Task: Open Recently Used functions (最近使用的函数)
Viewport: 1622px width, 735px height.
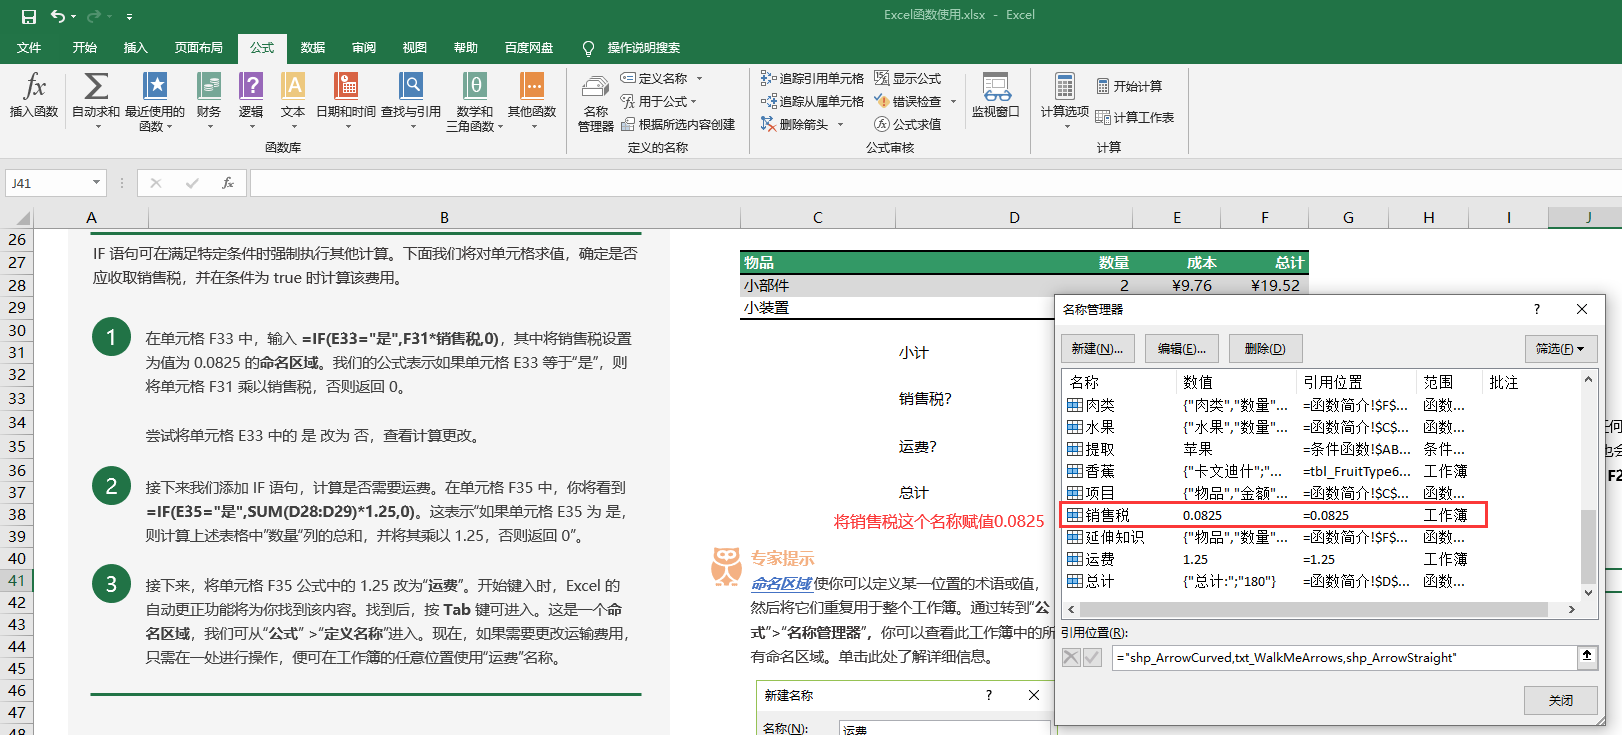Action: 155,100
